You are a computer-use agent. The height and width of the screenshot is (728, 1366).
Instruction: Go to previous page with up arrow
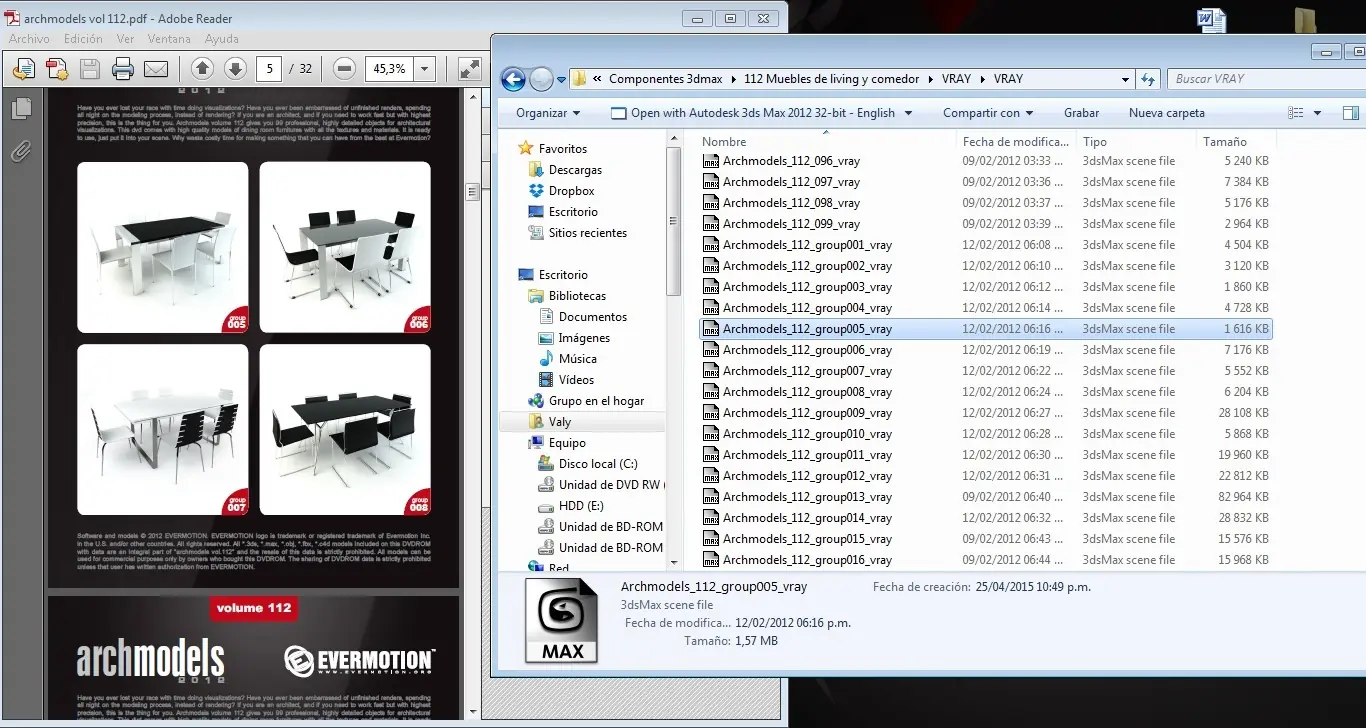[202, 69]
